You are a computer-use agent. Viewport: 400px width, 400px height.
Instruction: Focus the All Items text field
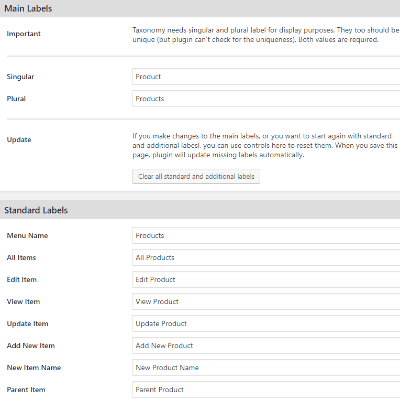266,257
